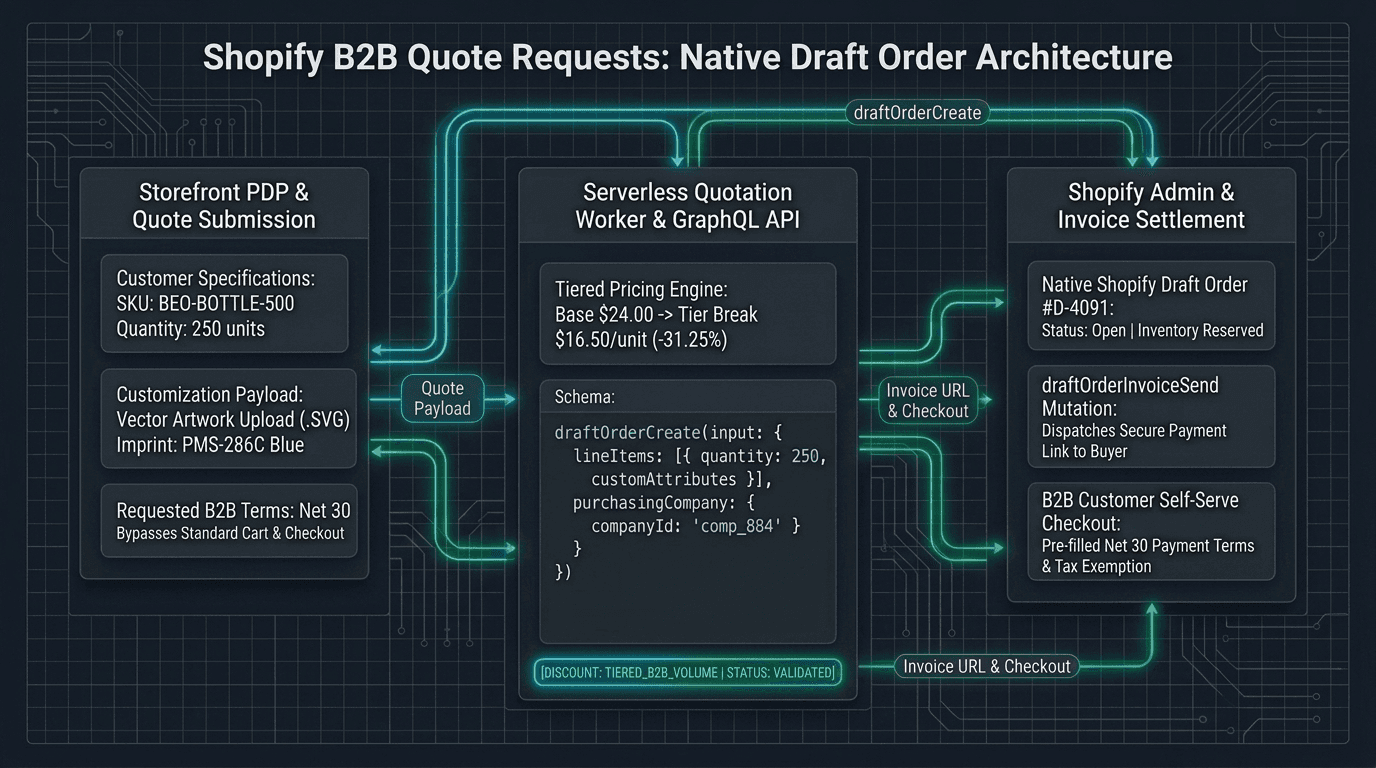Click the "draftOrderInvoiceSend Mutation:" label
Viewport: 1376px width, 768px height.
tap(1130, 397)
